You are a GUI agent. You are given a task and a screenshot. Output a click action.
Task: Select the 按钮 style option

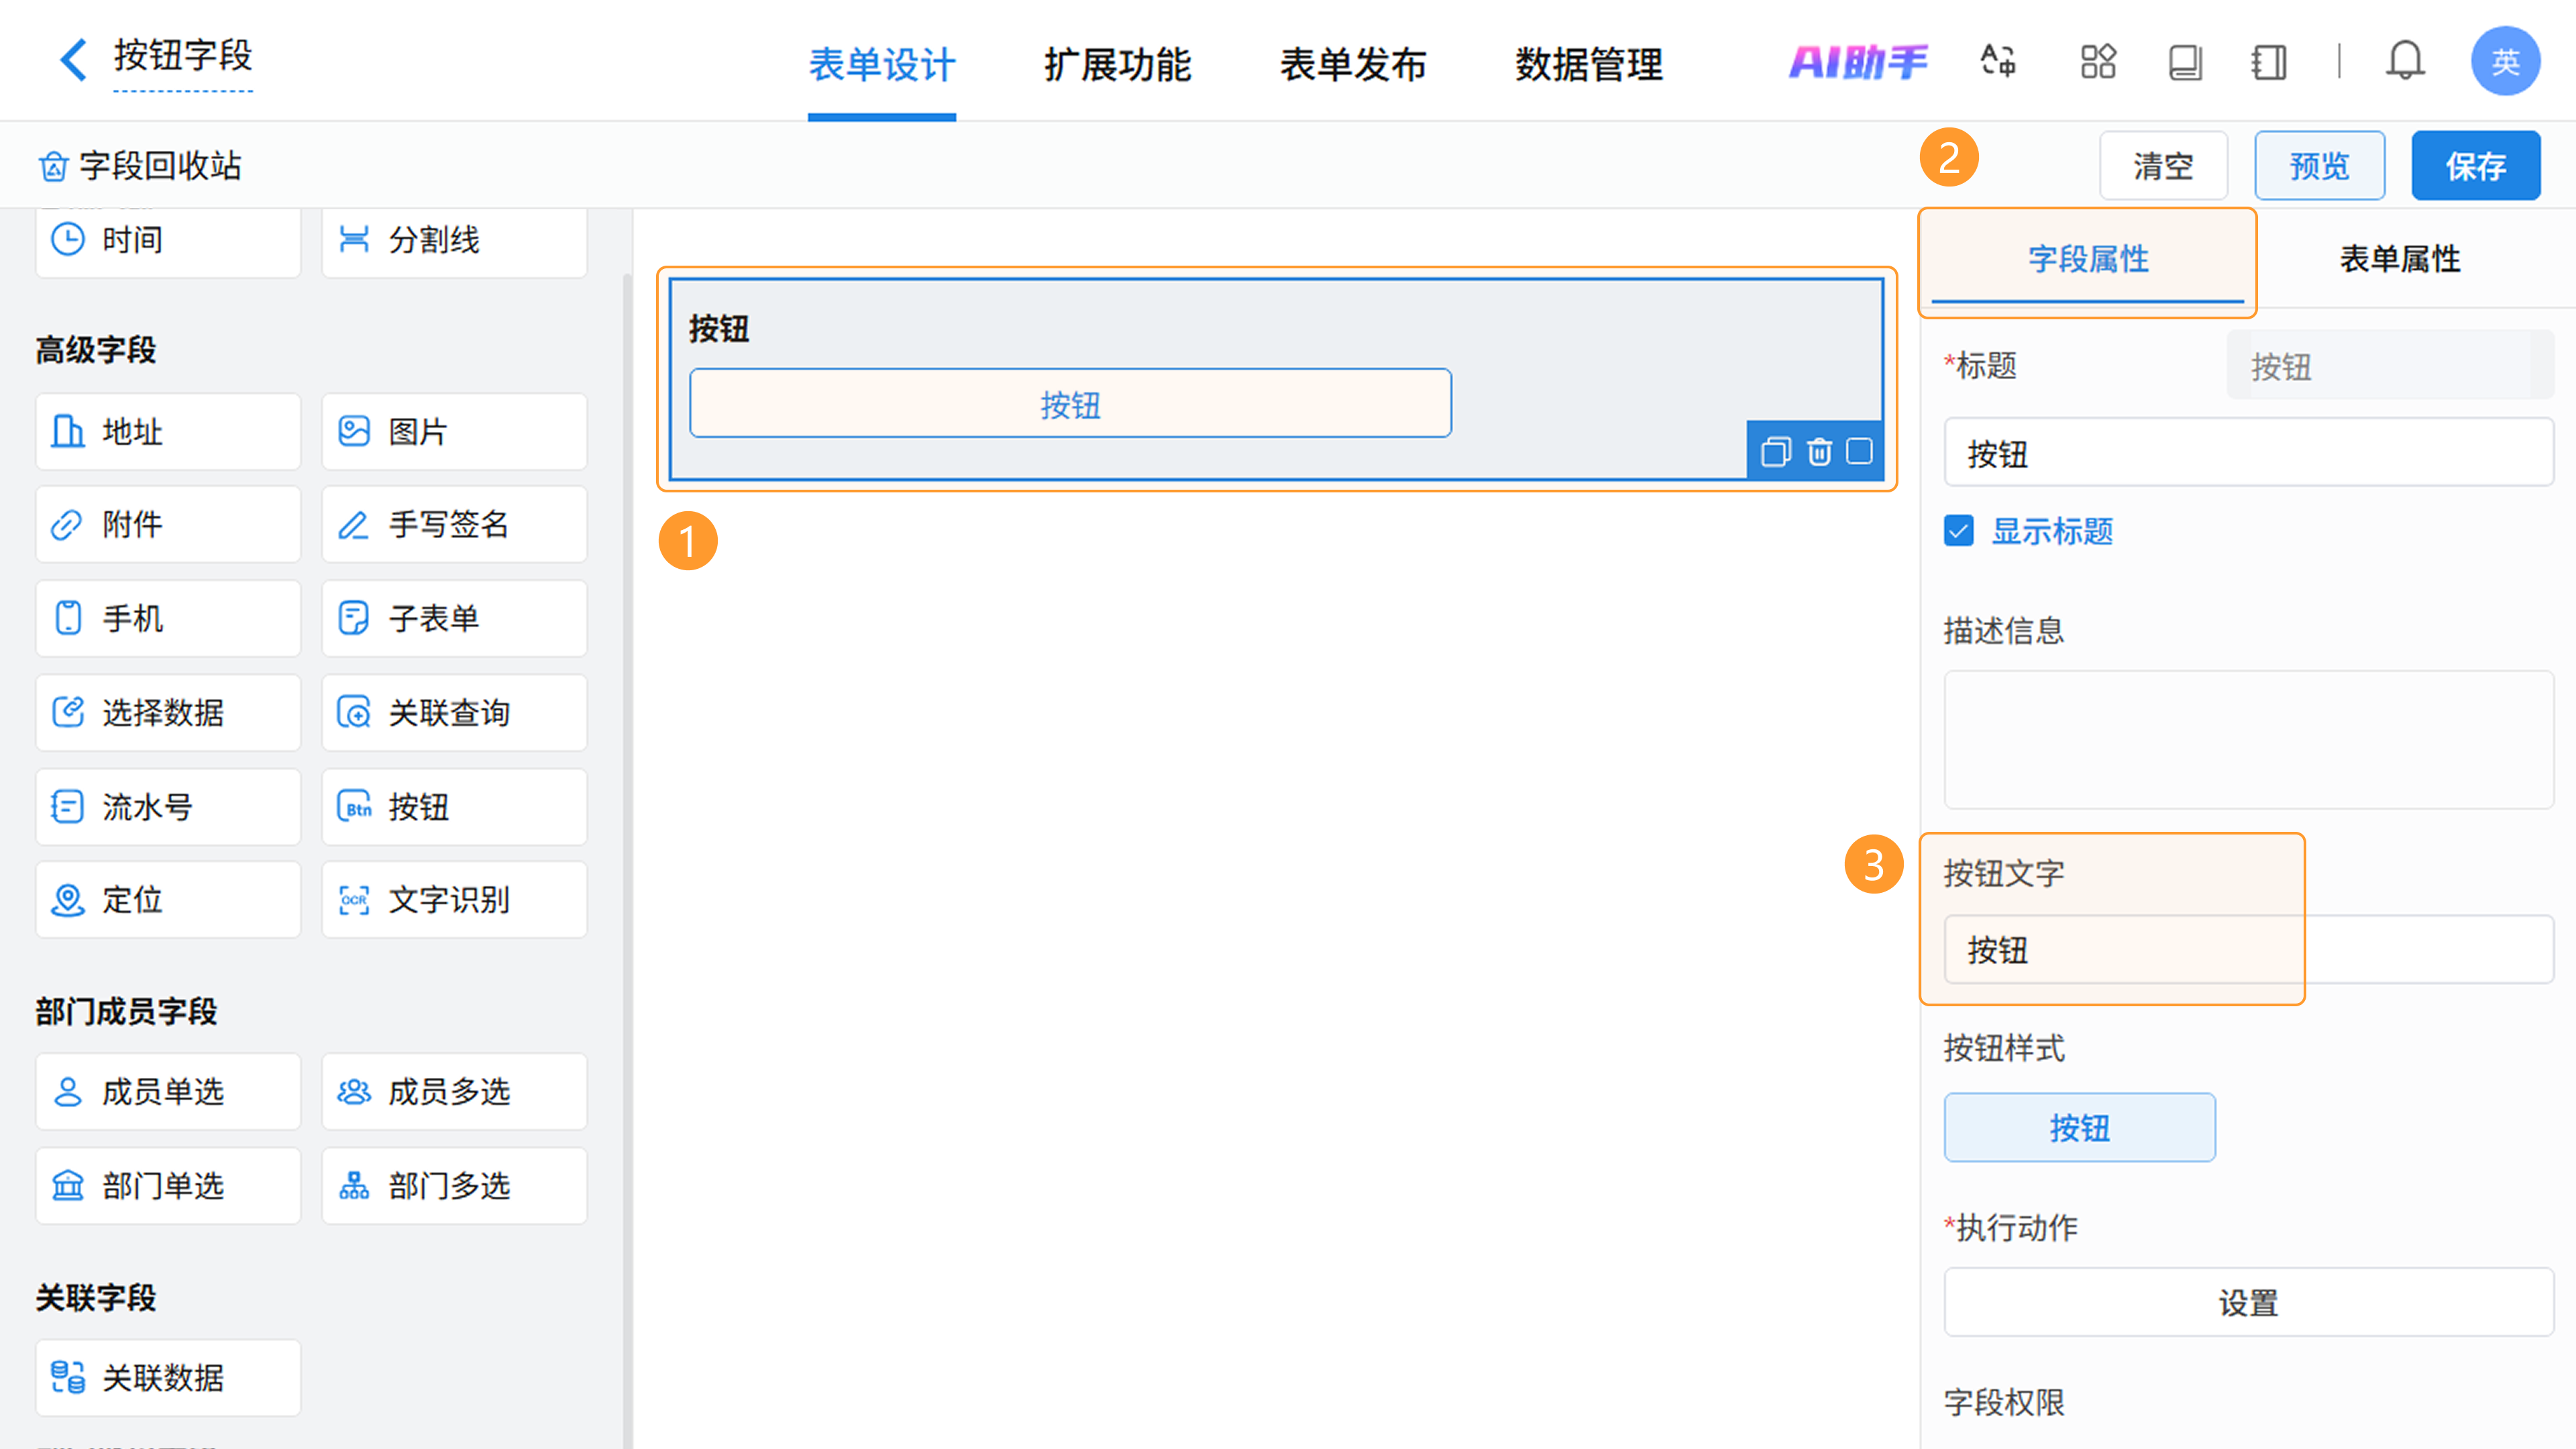coord(2079,1128)
